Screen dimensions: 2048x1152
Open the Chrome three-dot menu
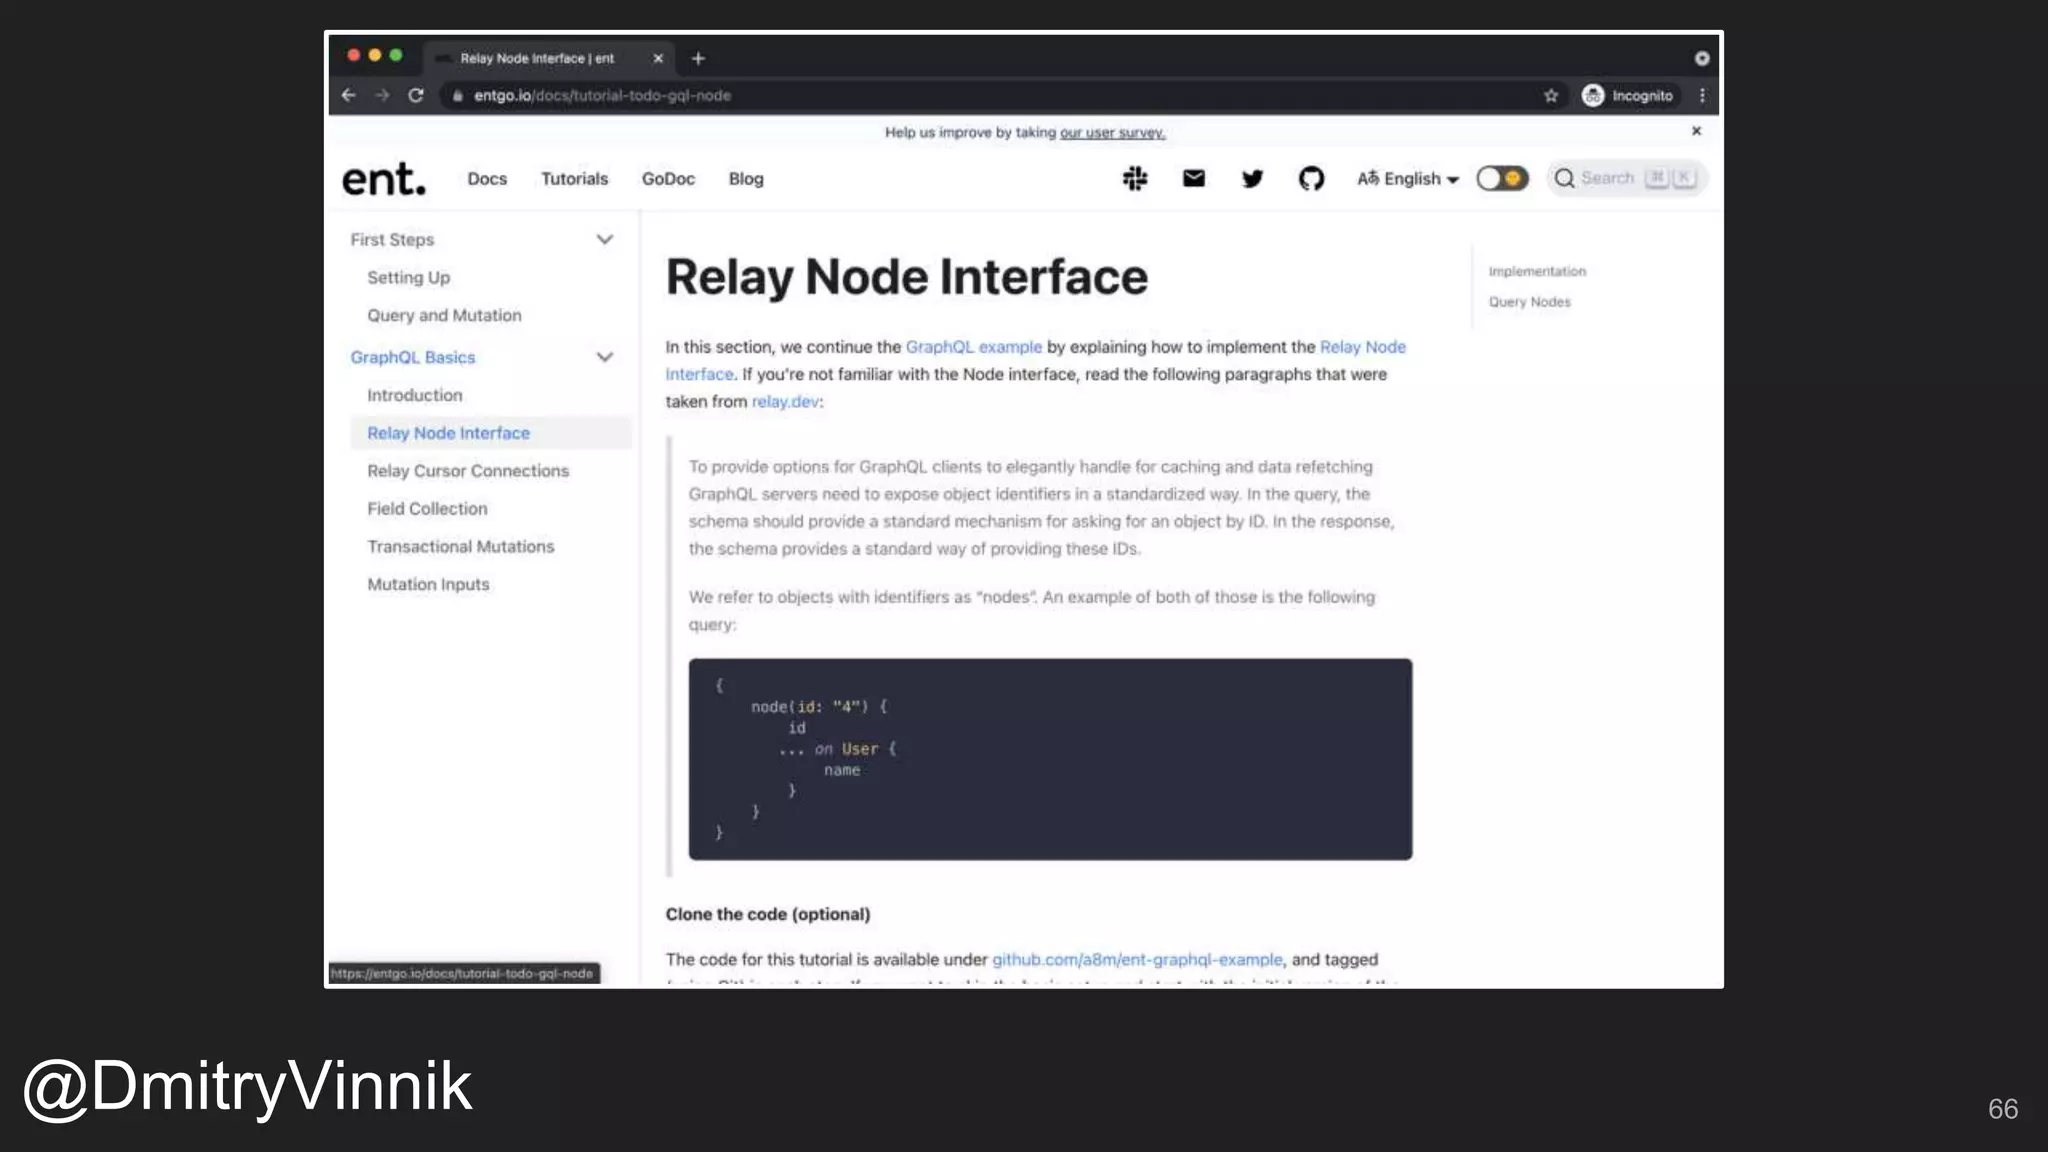coord(1702,96)
